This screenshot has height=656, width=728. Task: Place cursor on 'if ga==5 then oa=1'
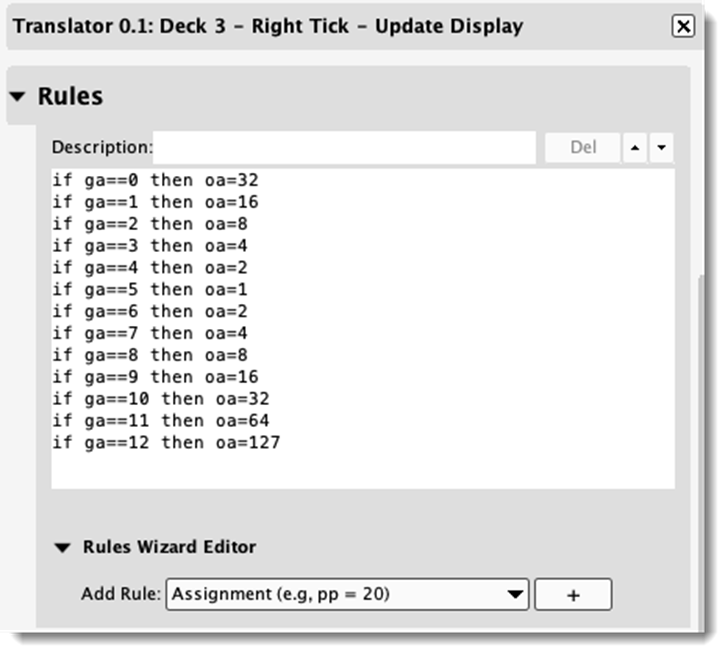[151, 290]
